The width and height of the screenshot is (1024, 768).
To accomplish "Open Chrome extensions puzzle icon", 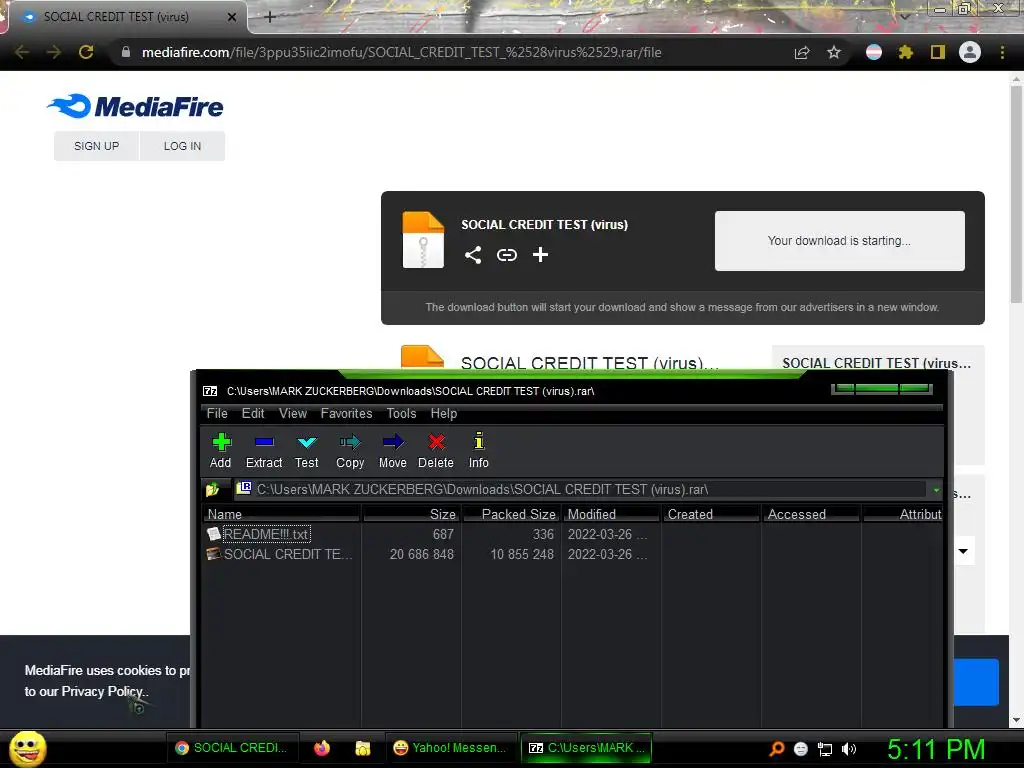I will (x=905, y=52).
